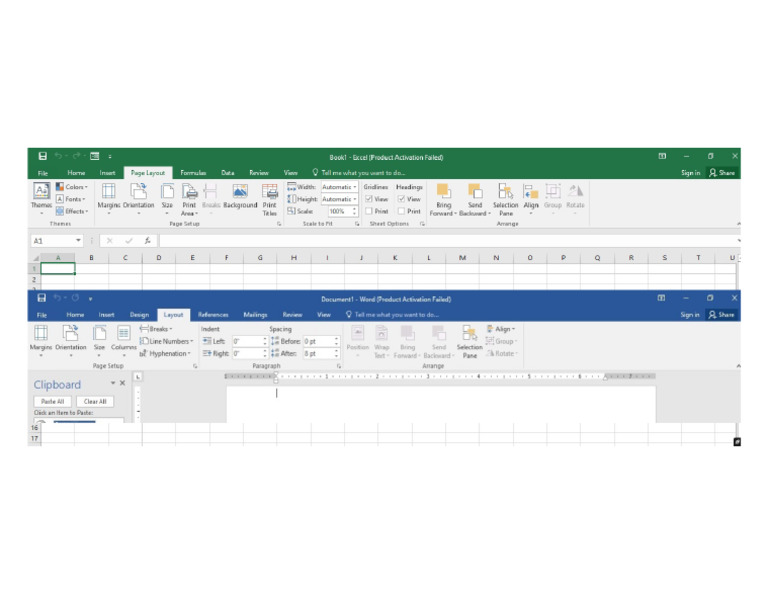Click Excel formula bar input
This screenshot has height=594, width=768.
coord(448,240)
